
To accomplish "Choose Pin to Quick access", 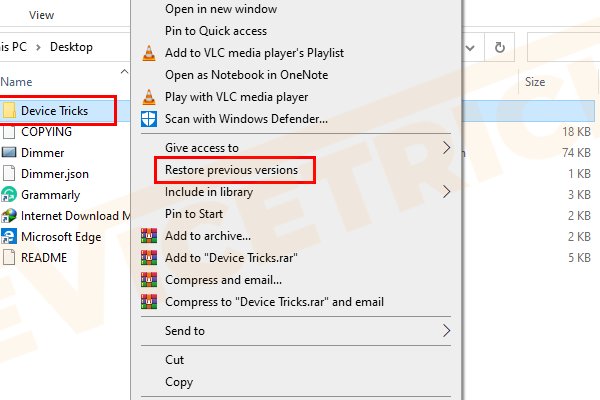I will pyautogui.click(x=217, y=31).
